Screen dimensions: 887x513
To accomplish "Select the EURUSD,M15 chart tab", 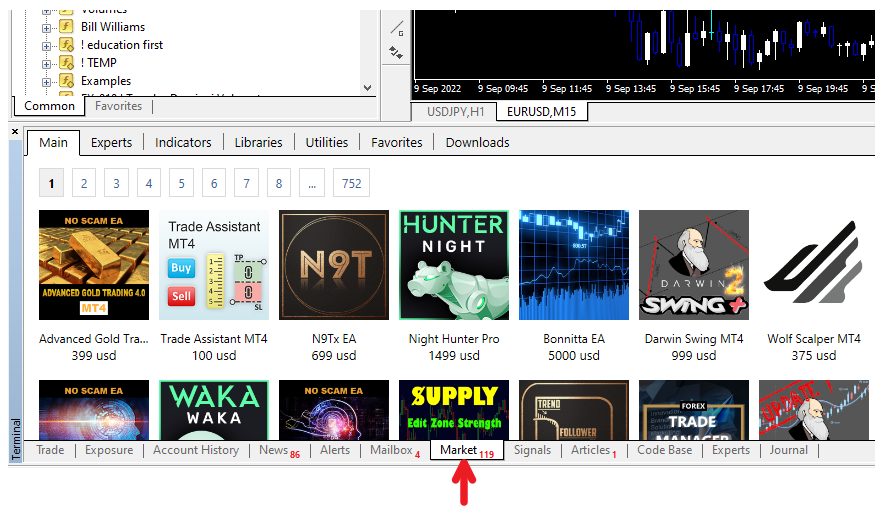I will (x=541, y=111).
